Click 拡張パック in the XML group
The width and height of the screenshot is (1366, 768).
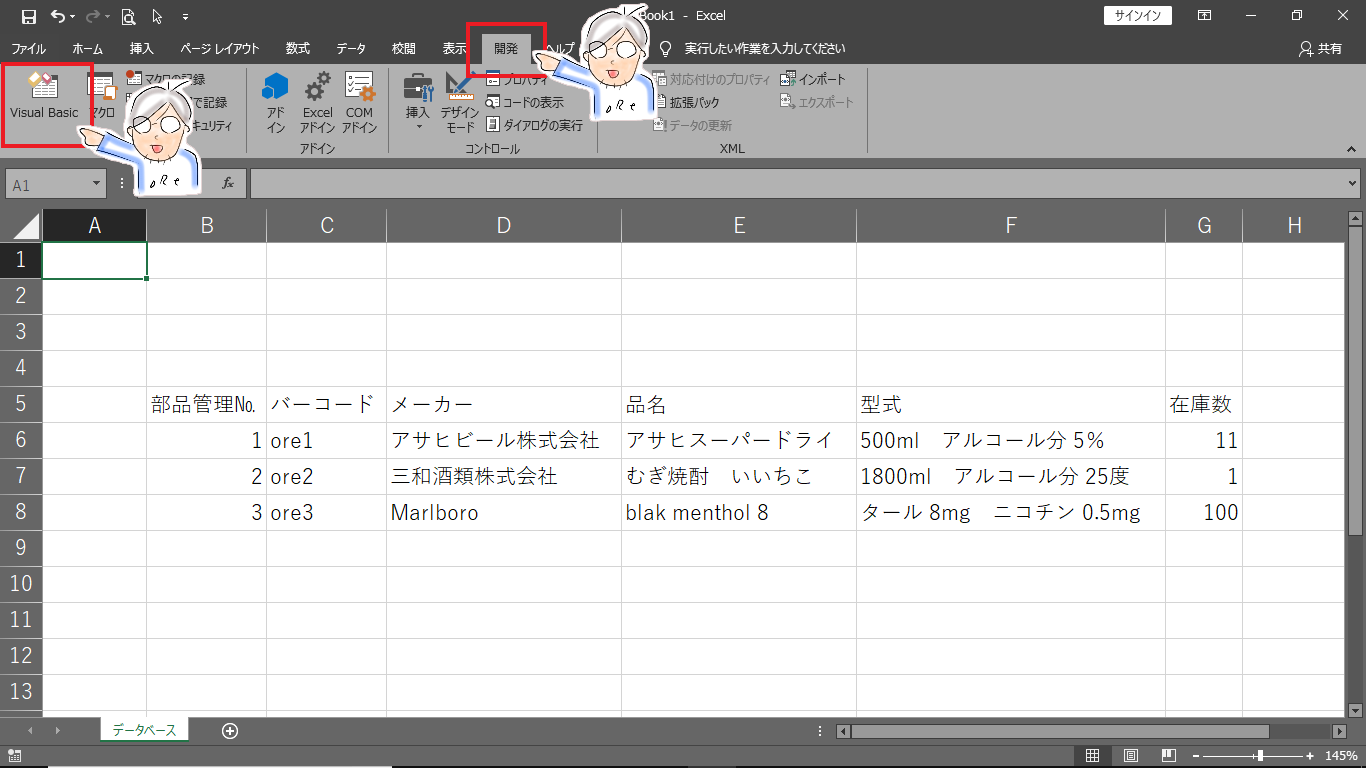(686, 102)
